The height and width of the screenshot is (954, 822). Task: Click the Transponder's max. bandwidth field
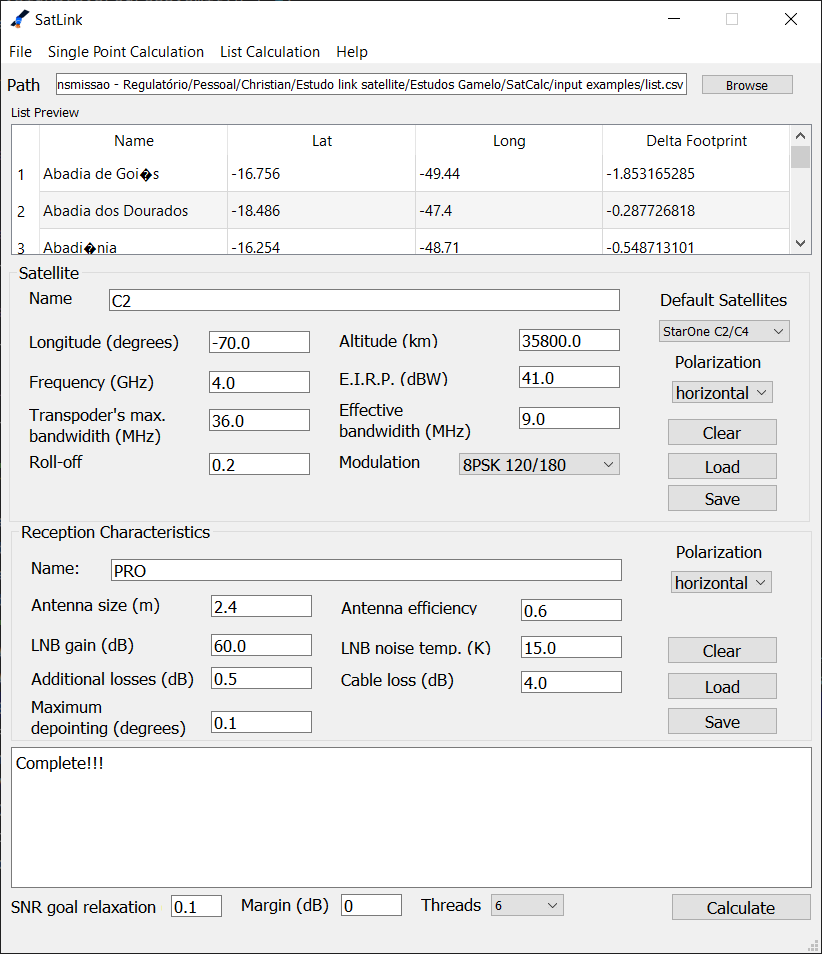259,420
